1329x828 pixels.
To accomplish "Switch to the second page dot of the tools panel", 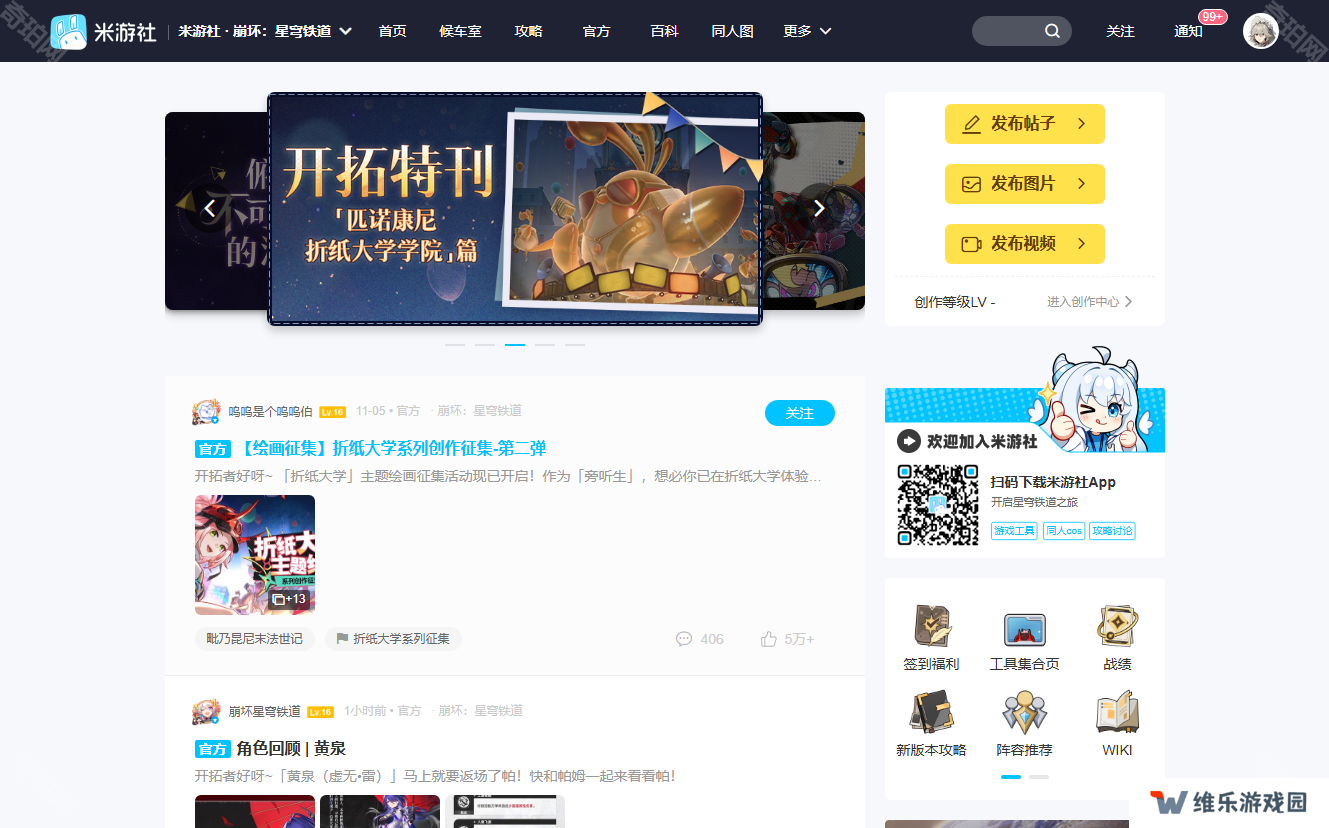I will (x=1039, y=776).
